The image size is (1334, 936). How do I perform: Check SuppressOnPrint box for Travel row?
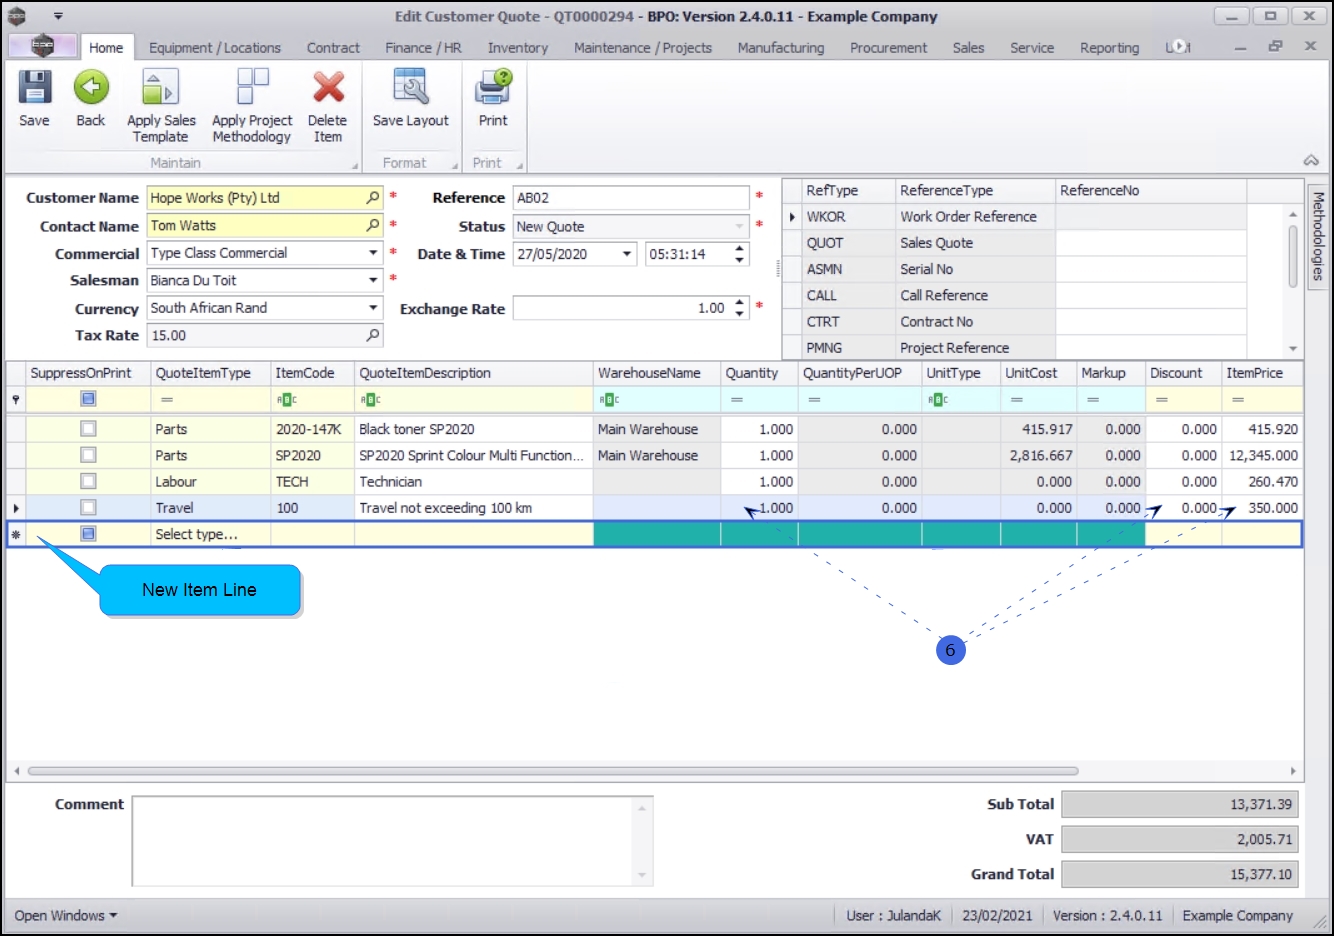point(89,508)
